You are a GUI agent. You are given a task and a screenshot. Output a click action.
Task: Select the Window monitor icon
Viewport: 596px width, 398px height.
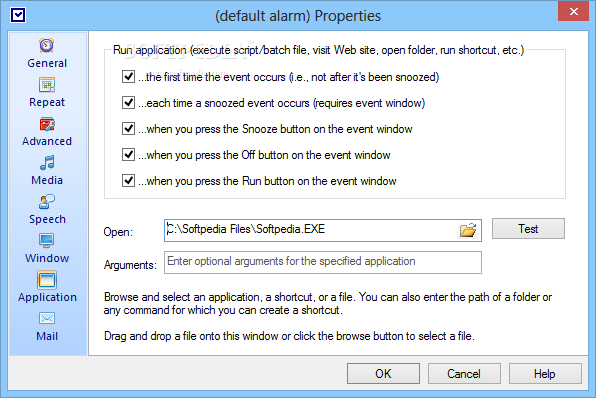click(x=47, y=241)
